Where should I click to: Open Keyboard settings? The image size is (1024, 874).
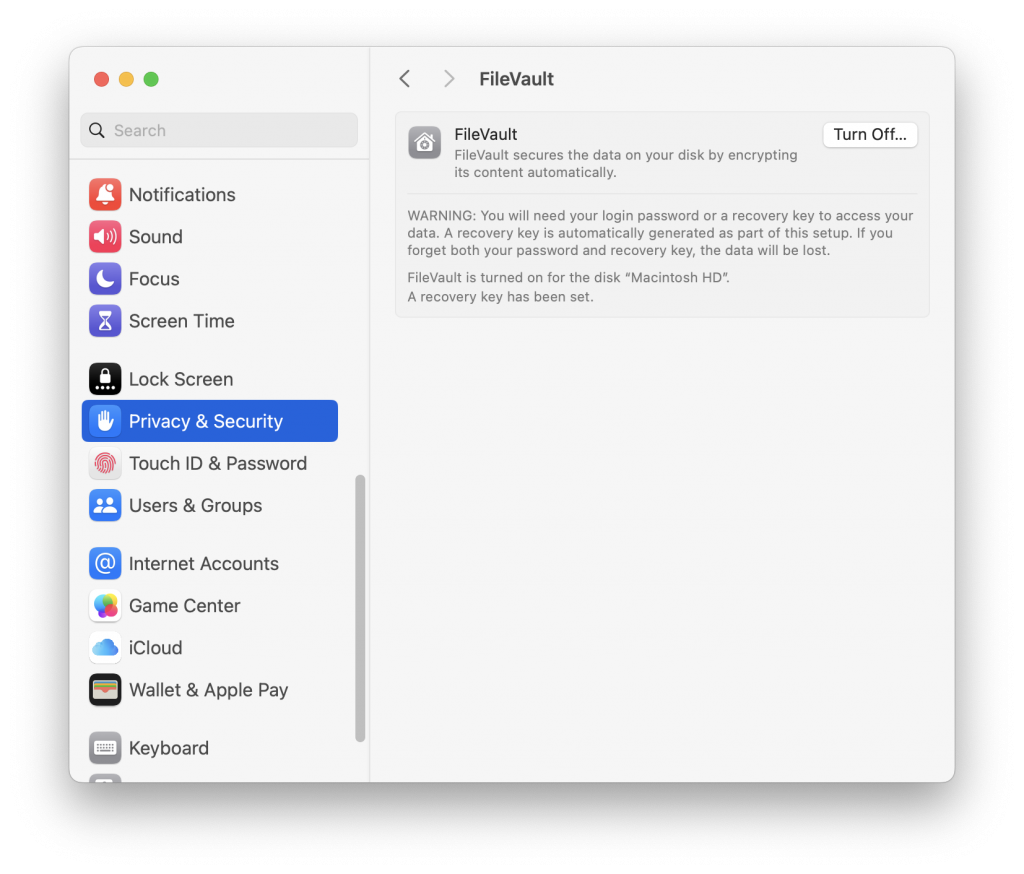(x=168, y=748)
